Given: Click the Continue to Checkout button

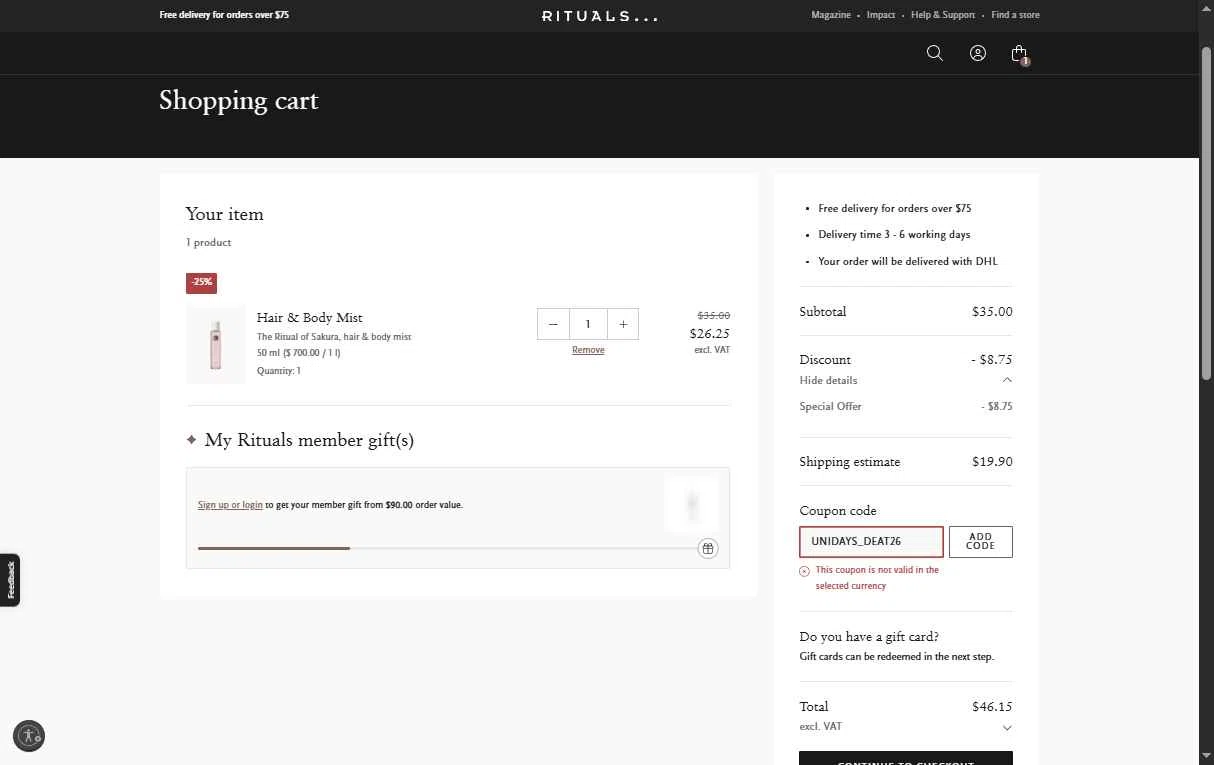Looking at the screenshot, I should pos(906,759).
